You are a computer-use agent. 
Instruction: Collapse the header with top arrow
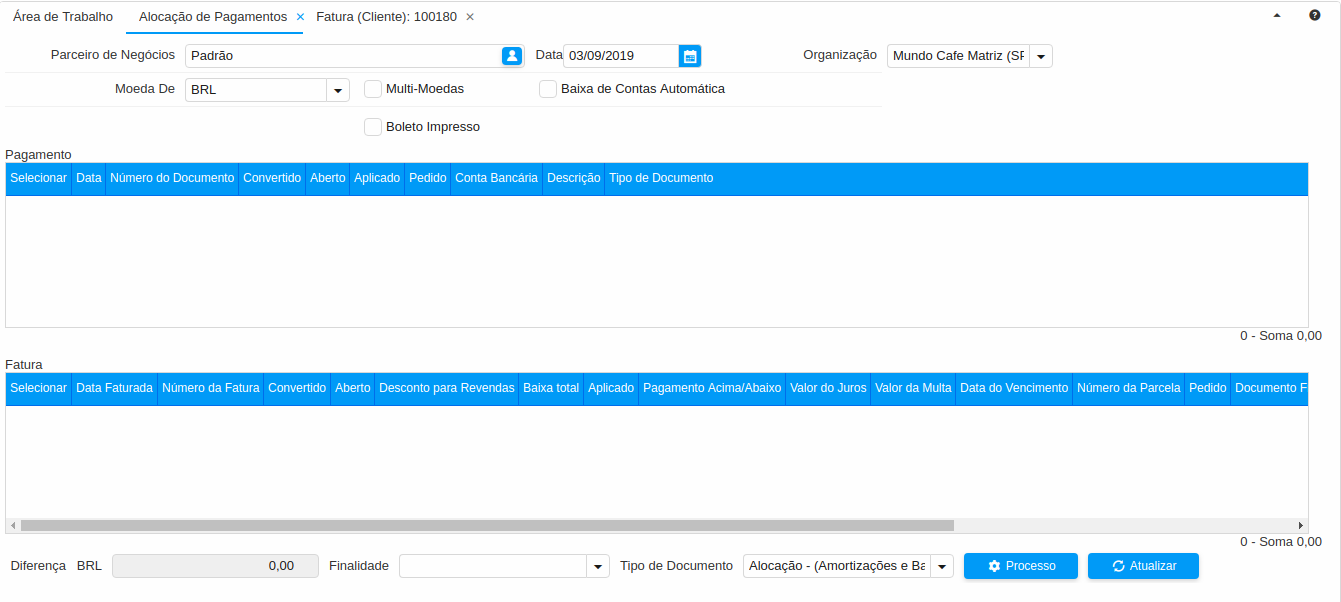tap(1277, 16)
